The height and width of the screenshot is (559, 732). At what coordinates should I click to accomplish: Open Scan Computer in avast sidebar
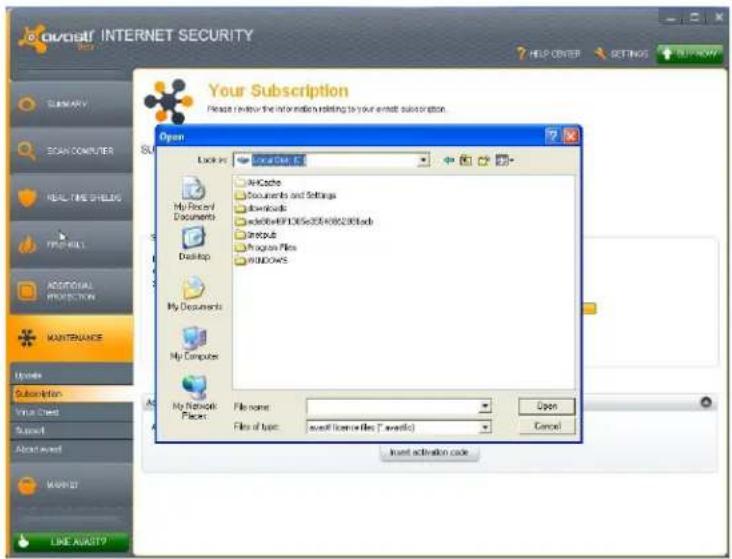pos(71,150)
